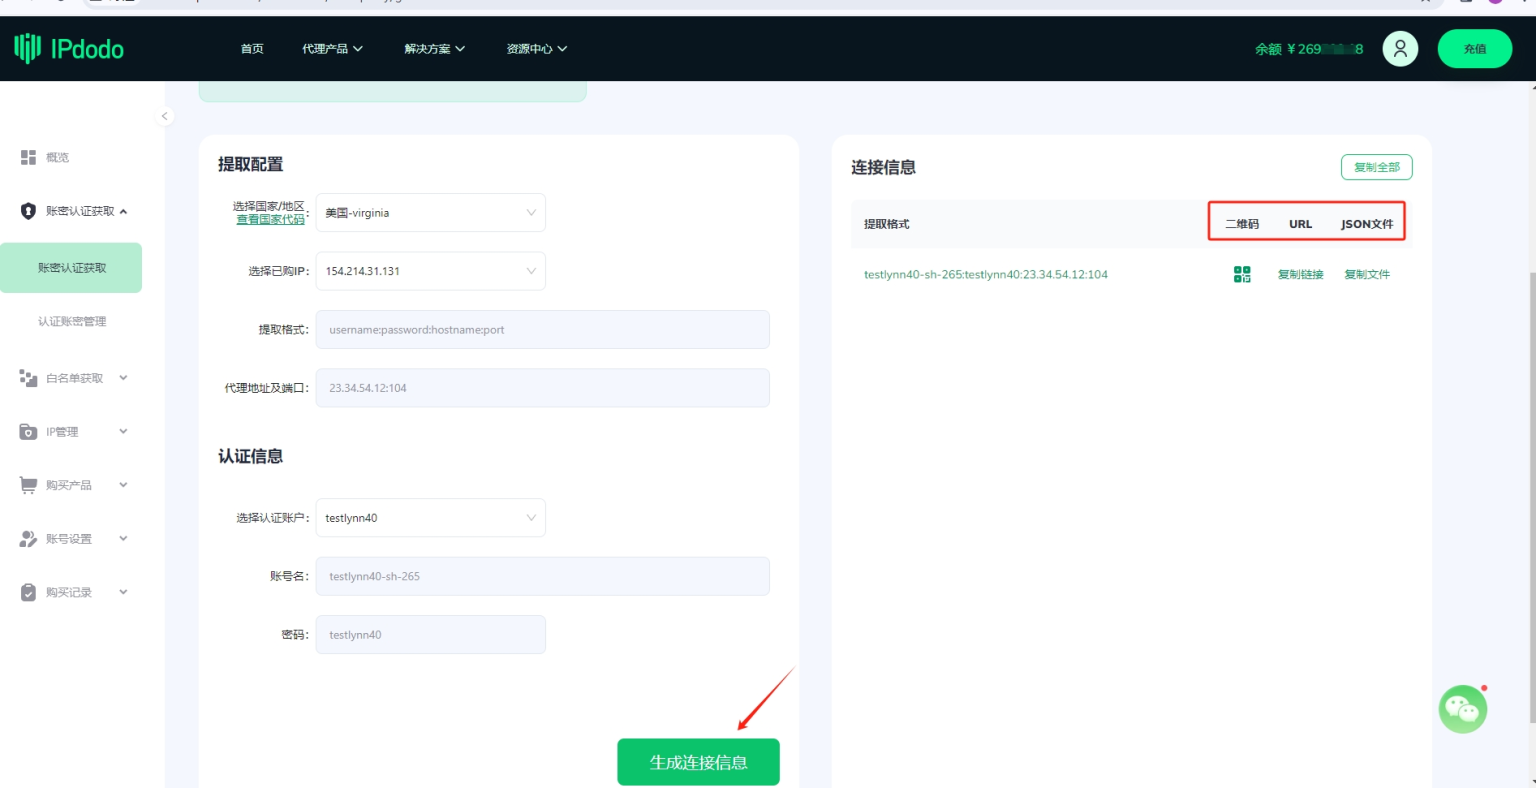
Task: Collapse the 账密认证获取 sidebar section
Action: coord(124,211)
